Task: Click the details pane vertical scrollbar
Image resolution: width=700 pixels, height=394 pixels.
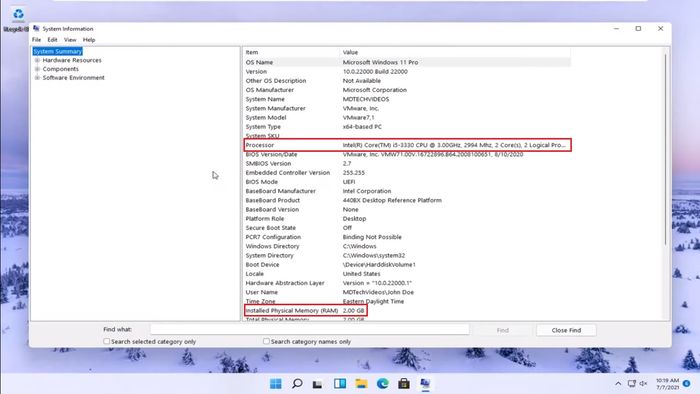Action: coord(665,149)
